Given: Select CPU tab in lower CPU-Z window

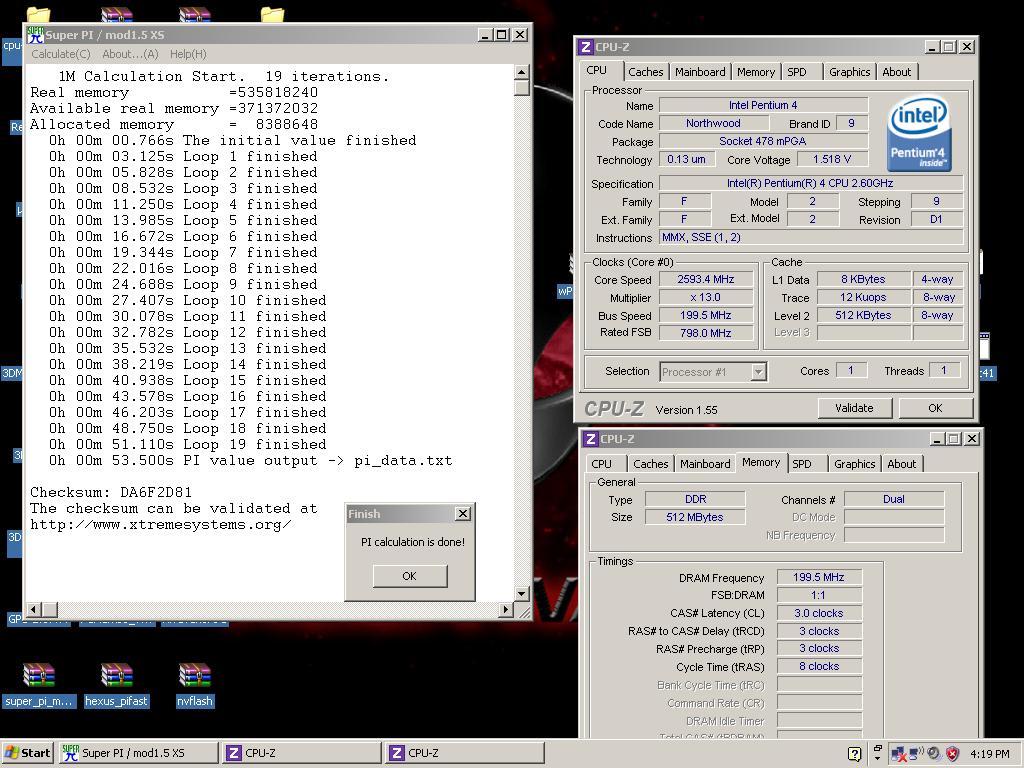Looking at the screenshot, I should (x=601, y=464).
